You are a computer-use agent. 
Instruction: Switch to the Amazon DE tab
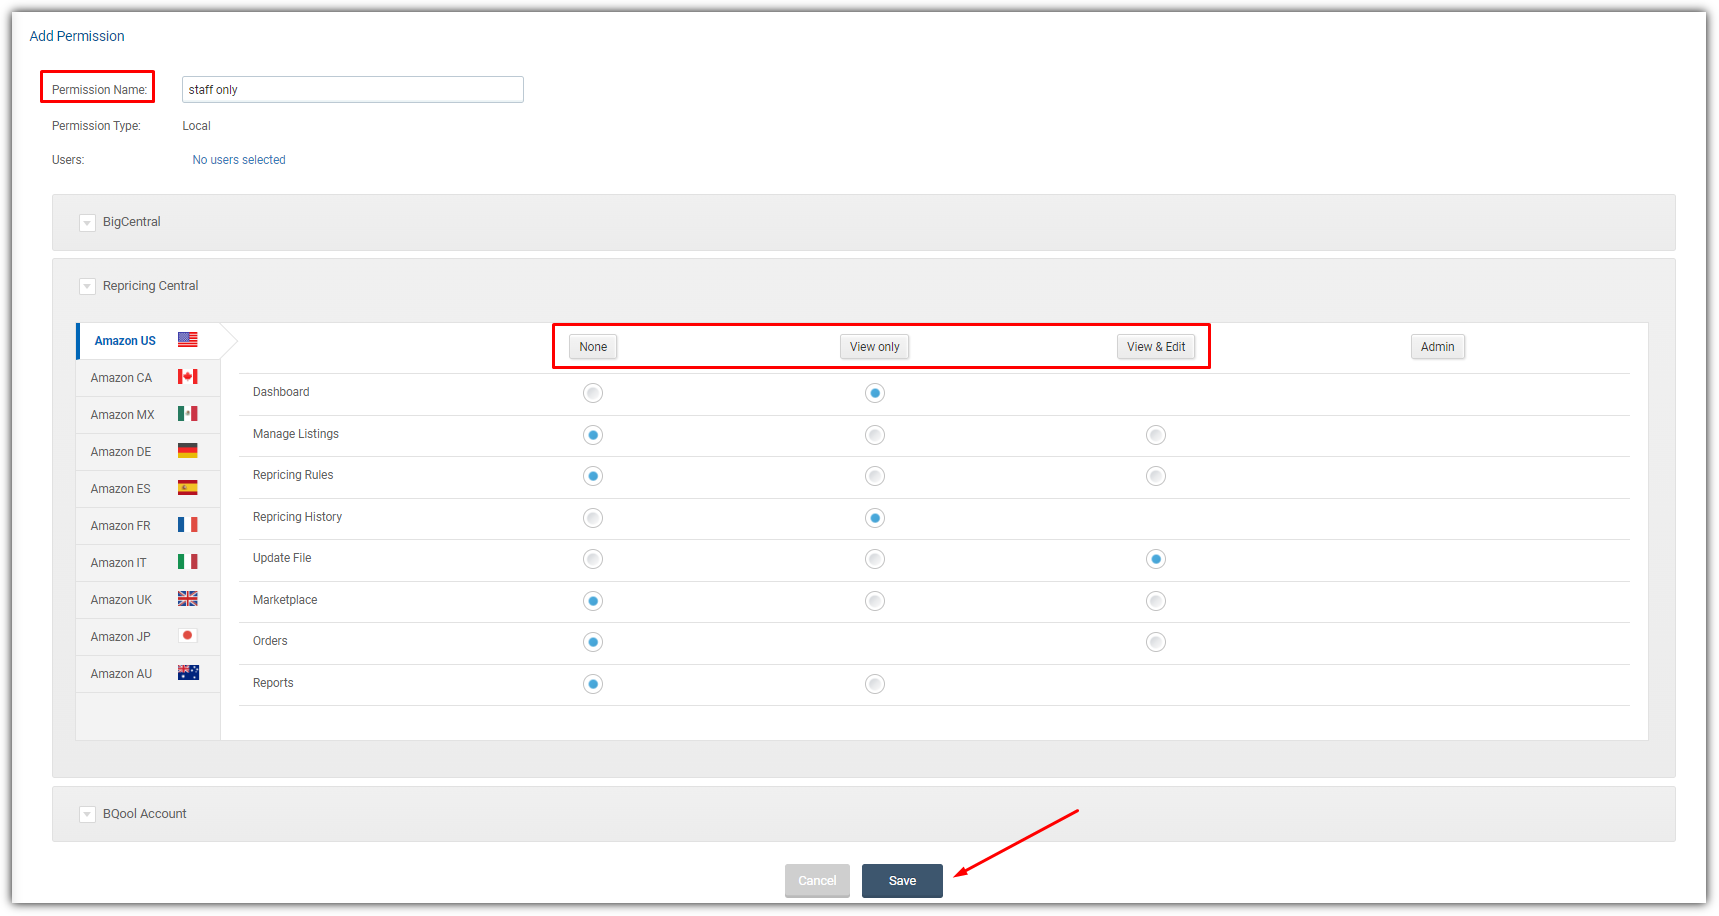click(148, 452)
